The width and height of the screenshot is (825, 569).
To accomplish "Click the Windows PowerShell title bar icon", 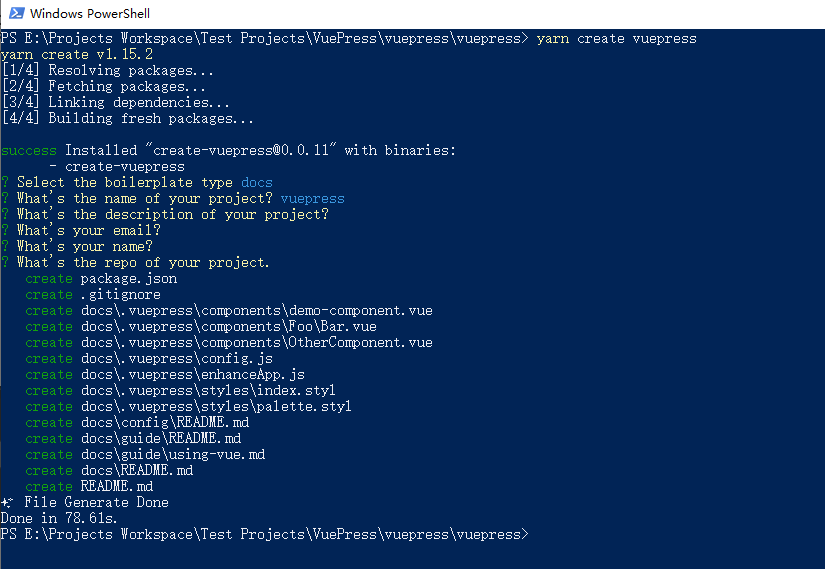I will (16, 13).
